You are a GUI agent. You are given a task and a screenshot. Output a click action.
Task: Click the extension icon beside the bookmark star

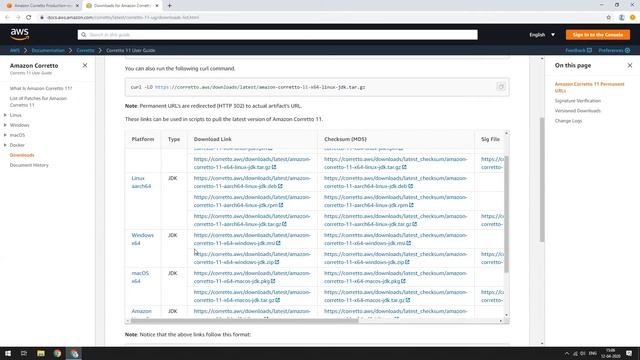pos(621,17)
